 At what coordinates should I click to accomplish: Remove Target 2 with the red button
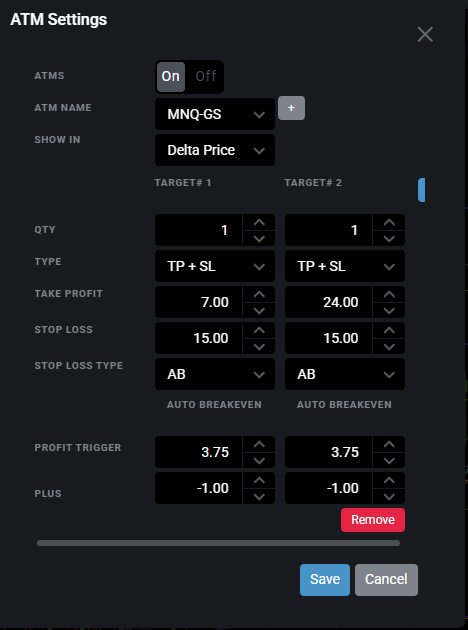[373, 520]
